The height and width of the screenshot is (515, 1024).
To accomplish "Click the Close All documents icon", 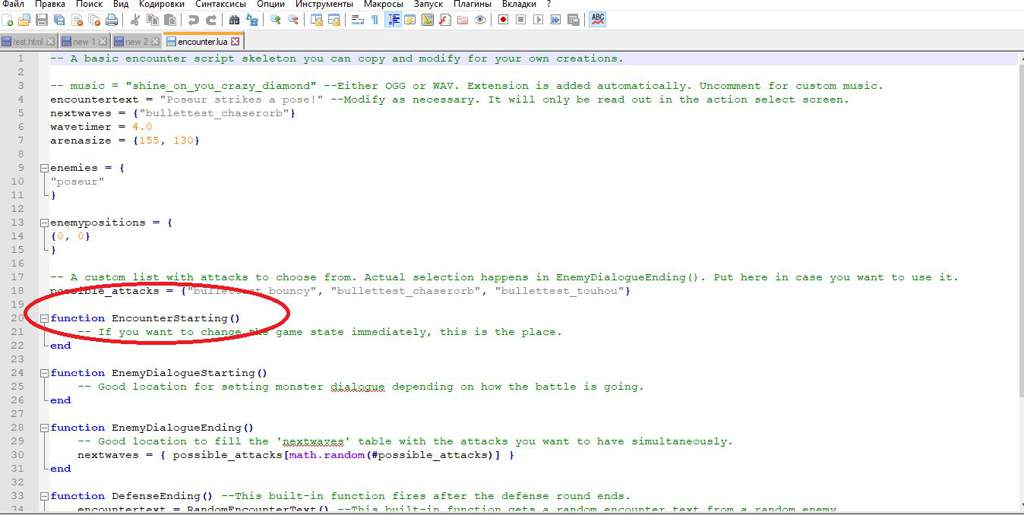I will coord(95,20).
